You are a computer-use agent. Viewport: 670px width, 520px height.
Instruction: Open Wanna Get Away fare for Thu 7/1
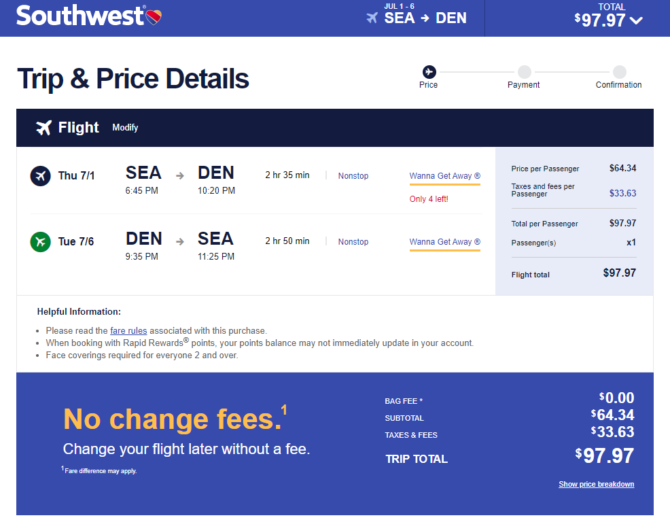[x=445, y=176]
